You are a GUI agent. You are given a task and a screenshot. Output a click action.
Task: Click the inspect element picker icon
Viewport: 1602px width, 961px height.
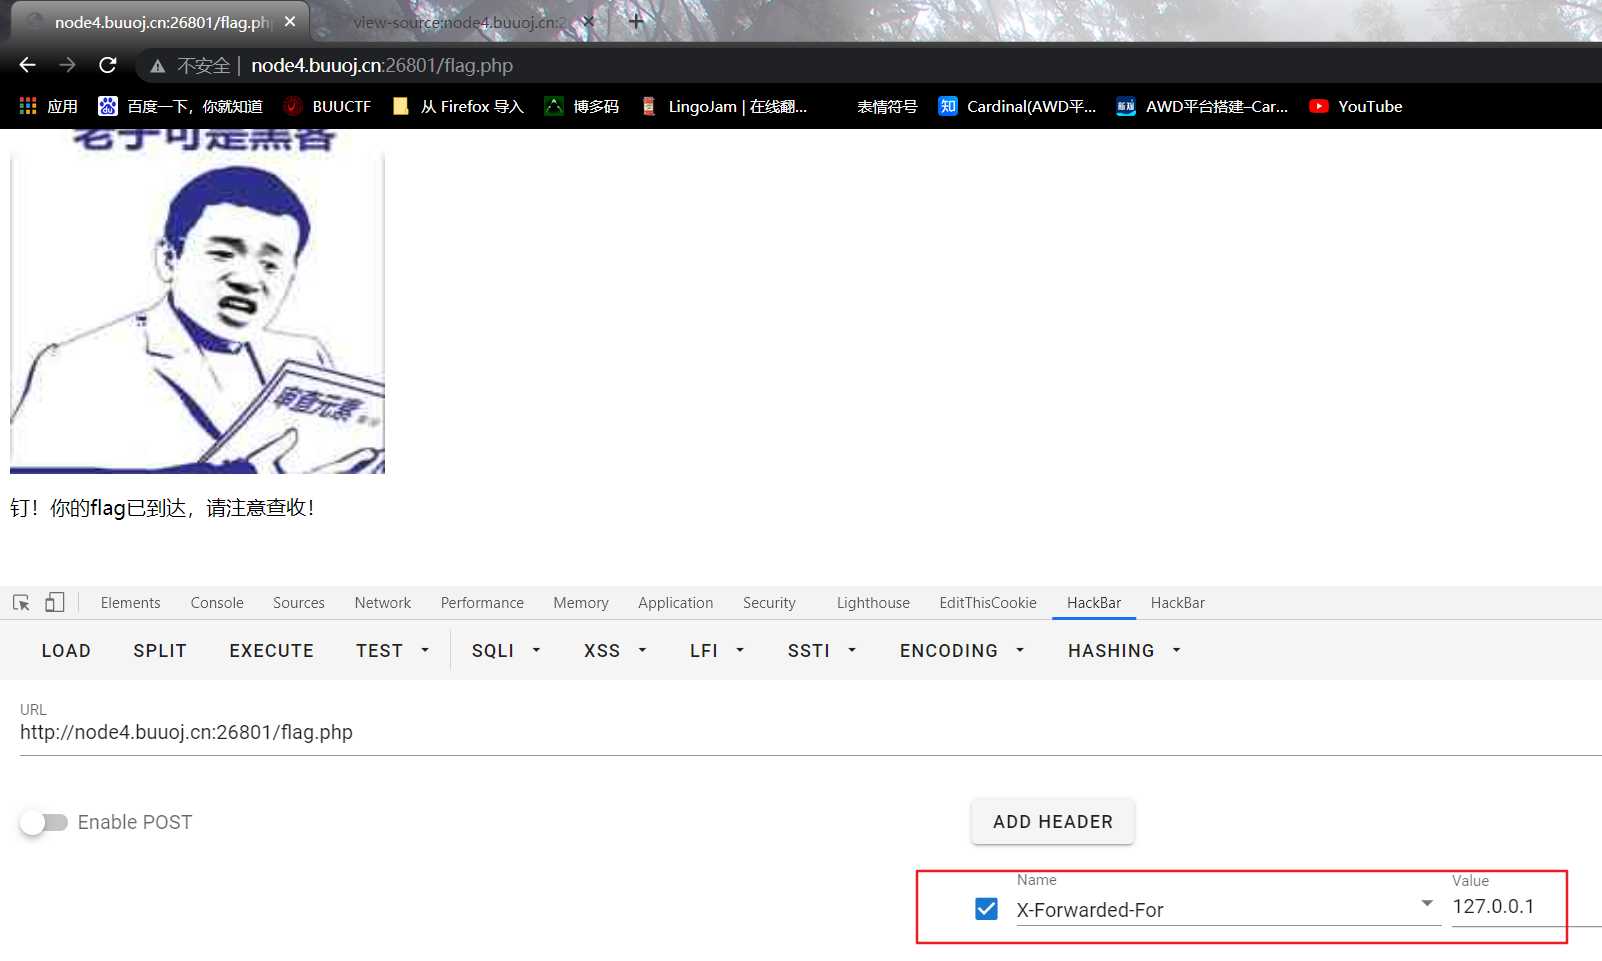pos(20,602)
